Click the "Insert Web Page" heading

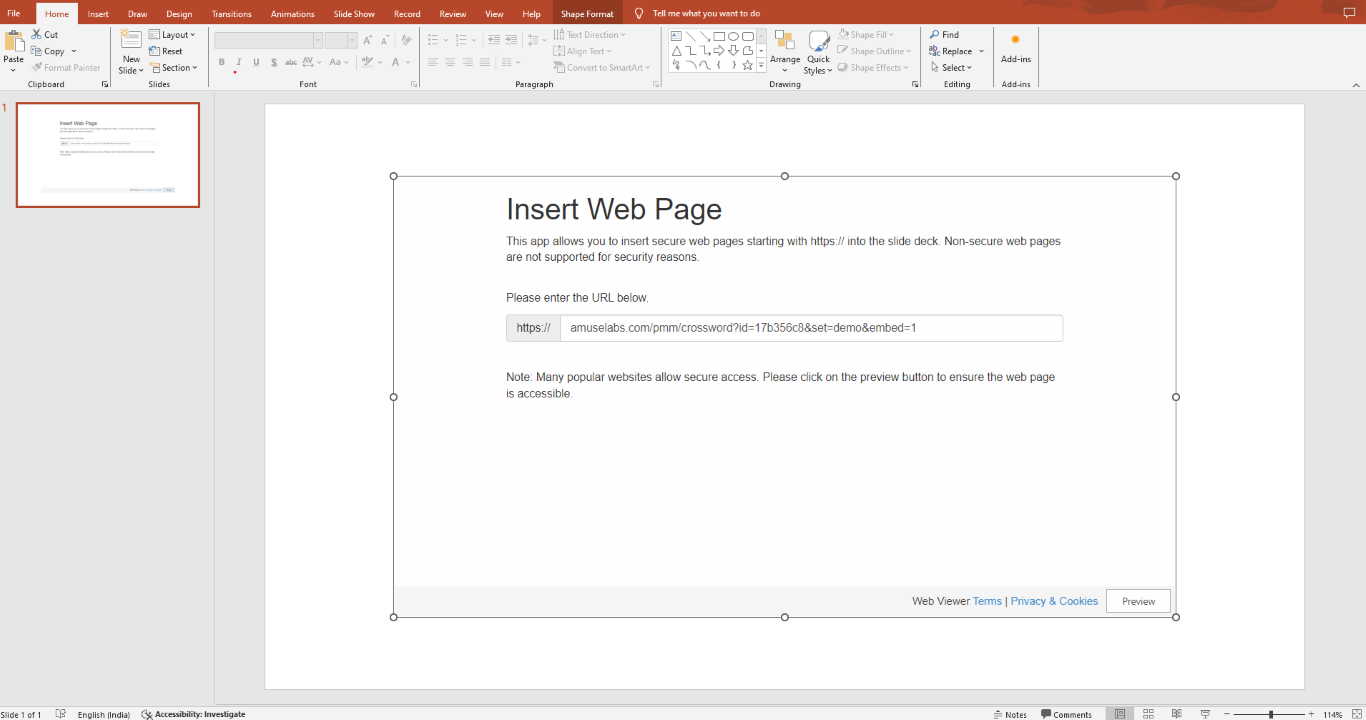tap(614, 209)
